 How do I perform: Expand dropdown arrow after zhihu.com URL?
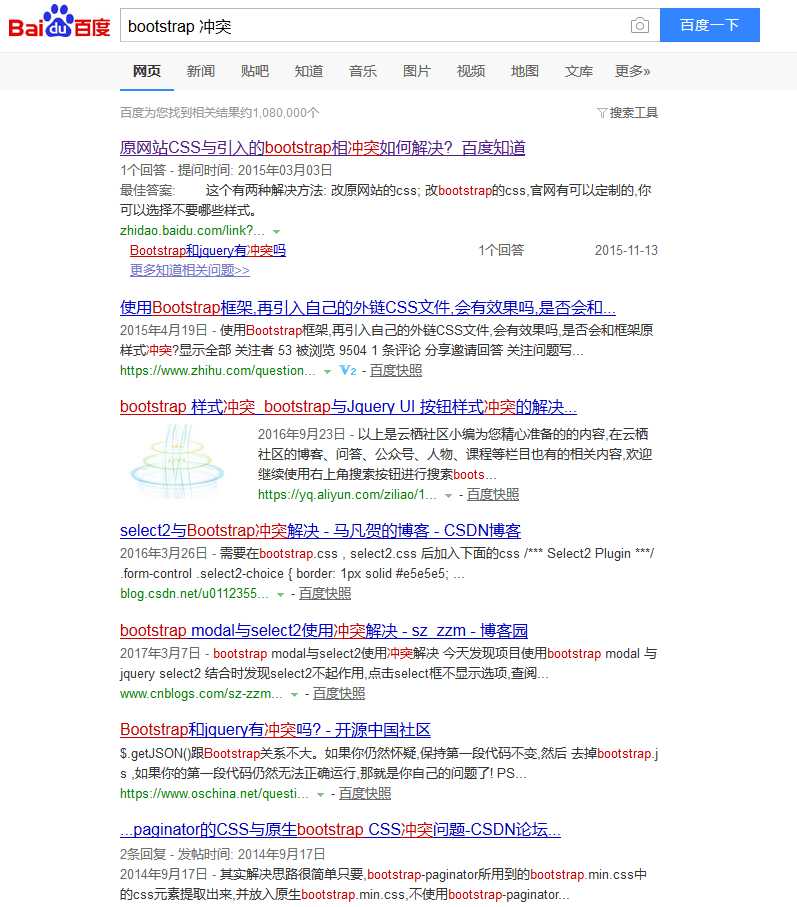(327, 371)
